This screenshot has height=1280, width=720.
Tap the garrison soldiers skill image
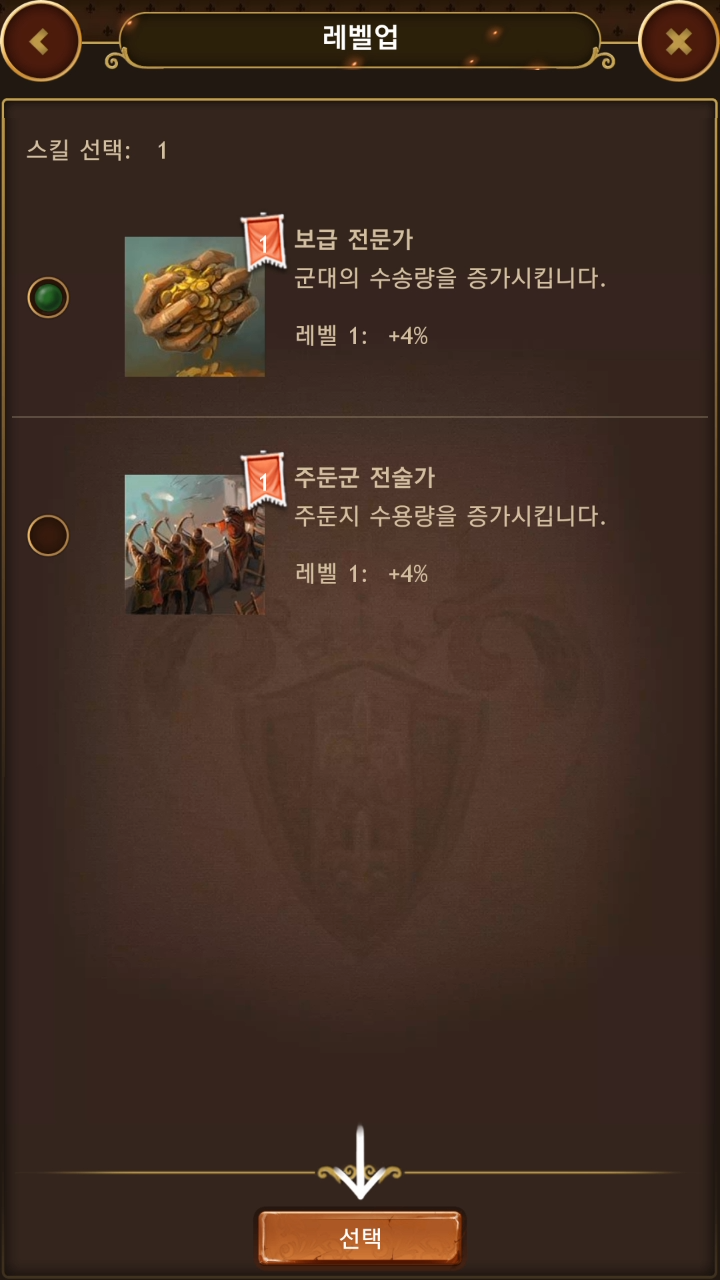click(x=195, y=545)
